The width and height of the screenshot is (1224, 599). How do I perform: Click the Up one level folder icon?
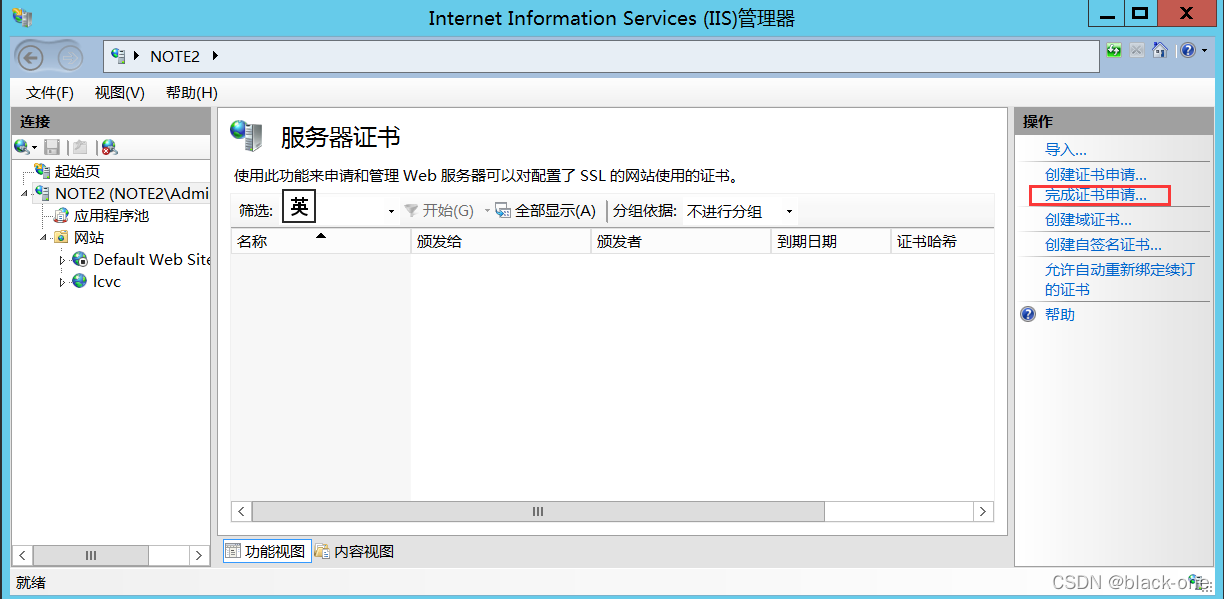pyautogui.click(x=80, y=147)
